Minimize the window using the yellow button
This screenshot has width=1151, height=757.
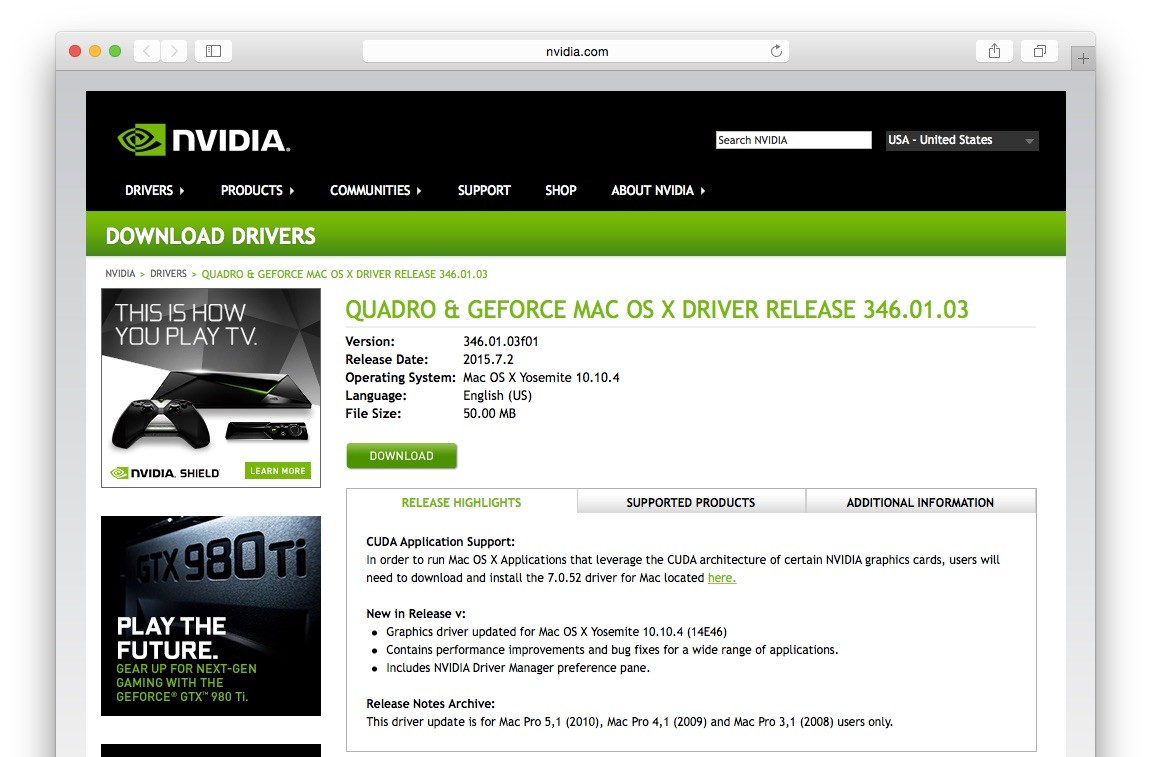95,51
